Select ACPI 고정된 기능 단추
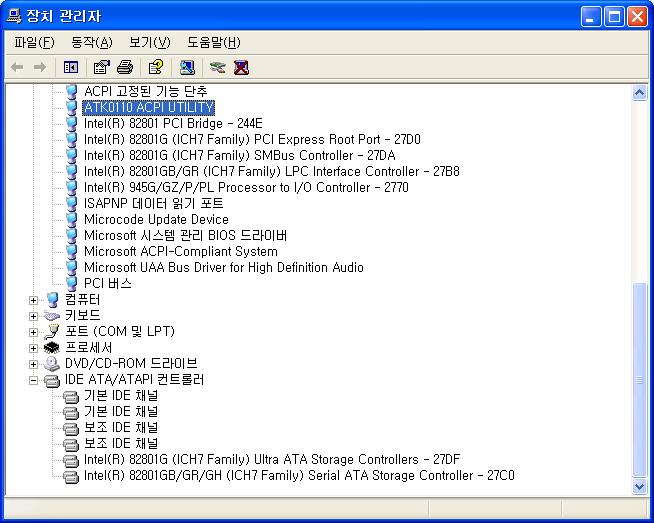This screenshot has height=523, width=654. click(x=146, y=91)
